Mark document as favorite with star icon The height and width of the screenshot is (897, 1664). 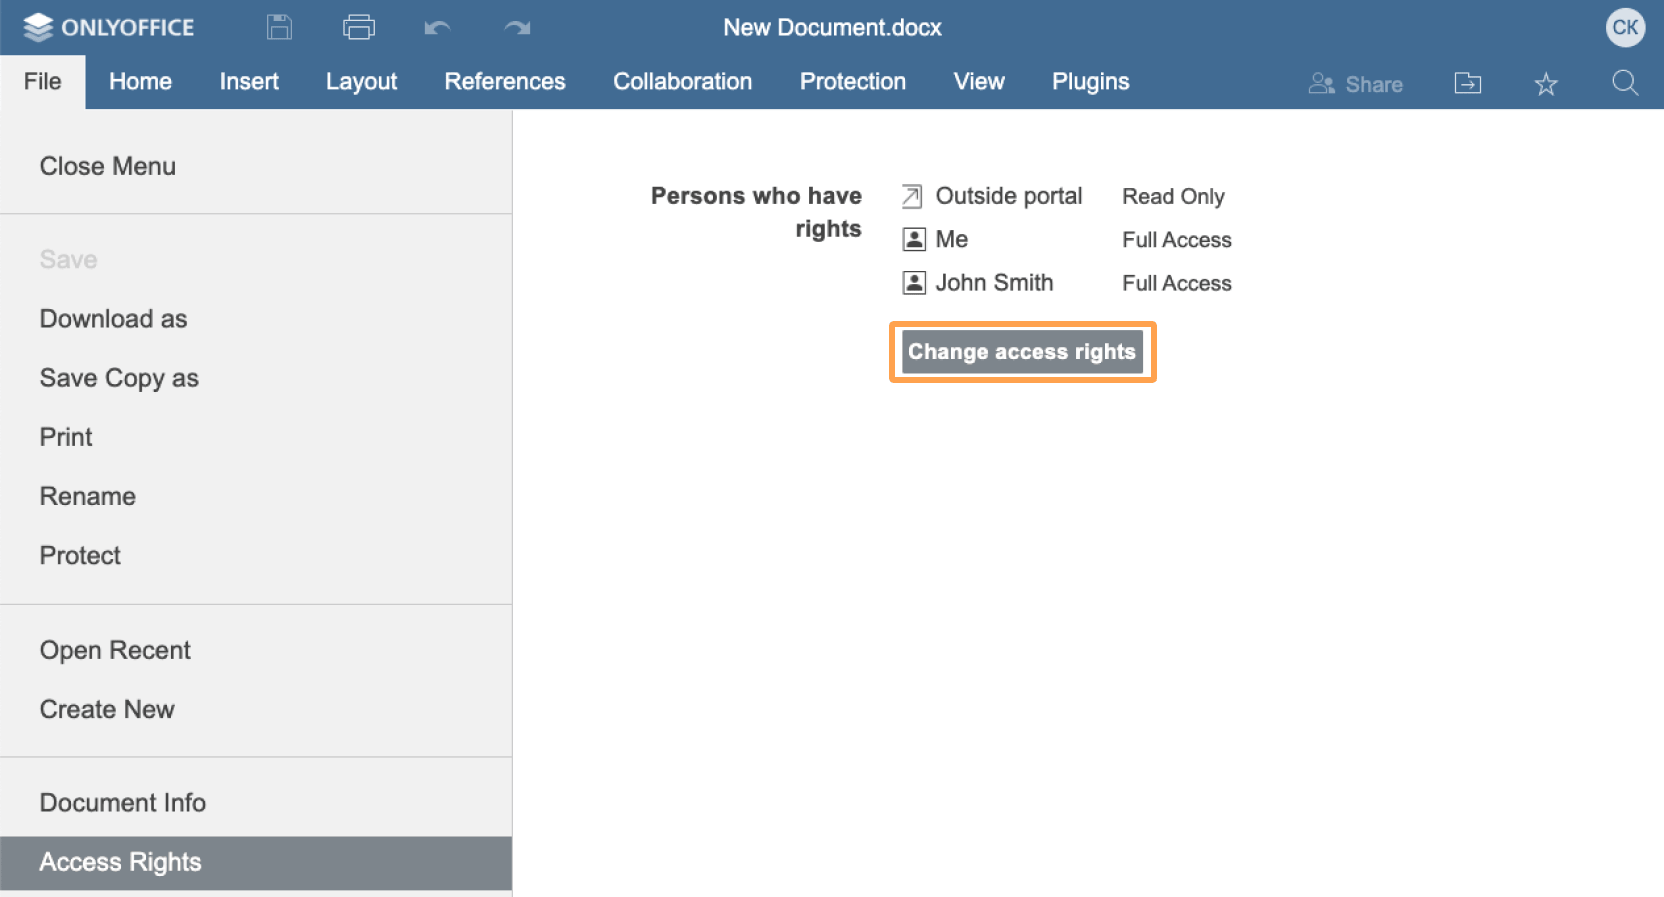pyautogui.click(x=1546, y=84)
